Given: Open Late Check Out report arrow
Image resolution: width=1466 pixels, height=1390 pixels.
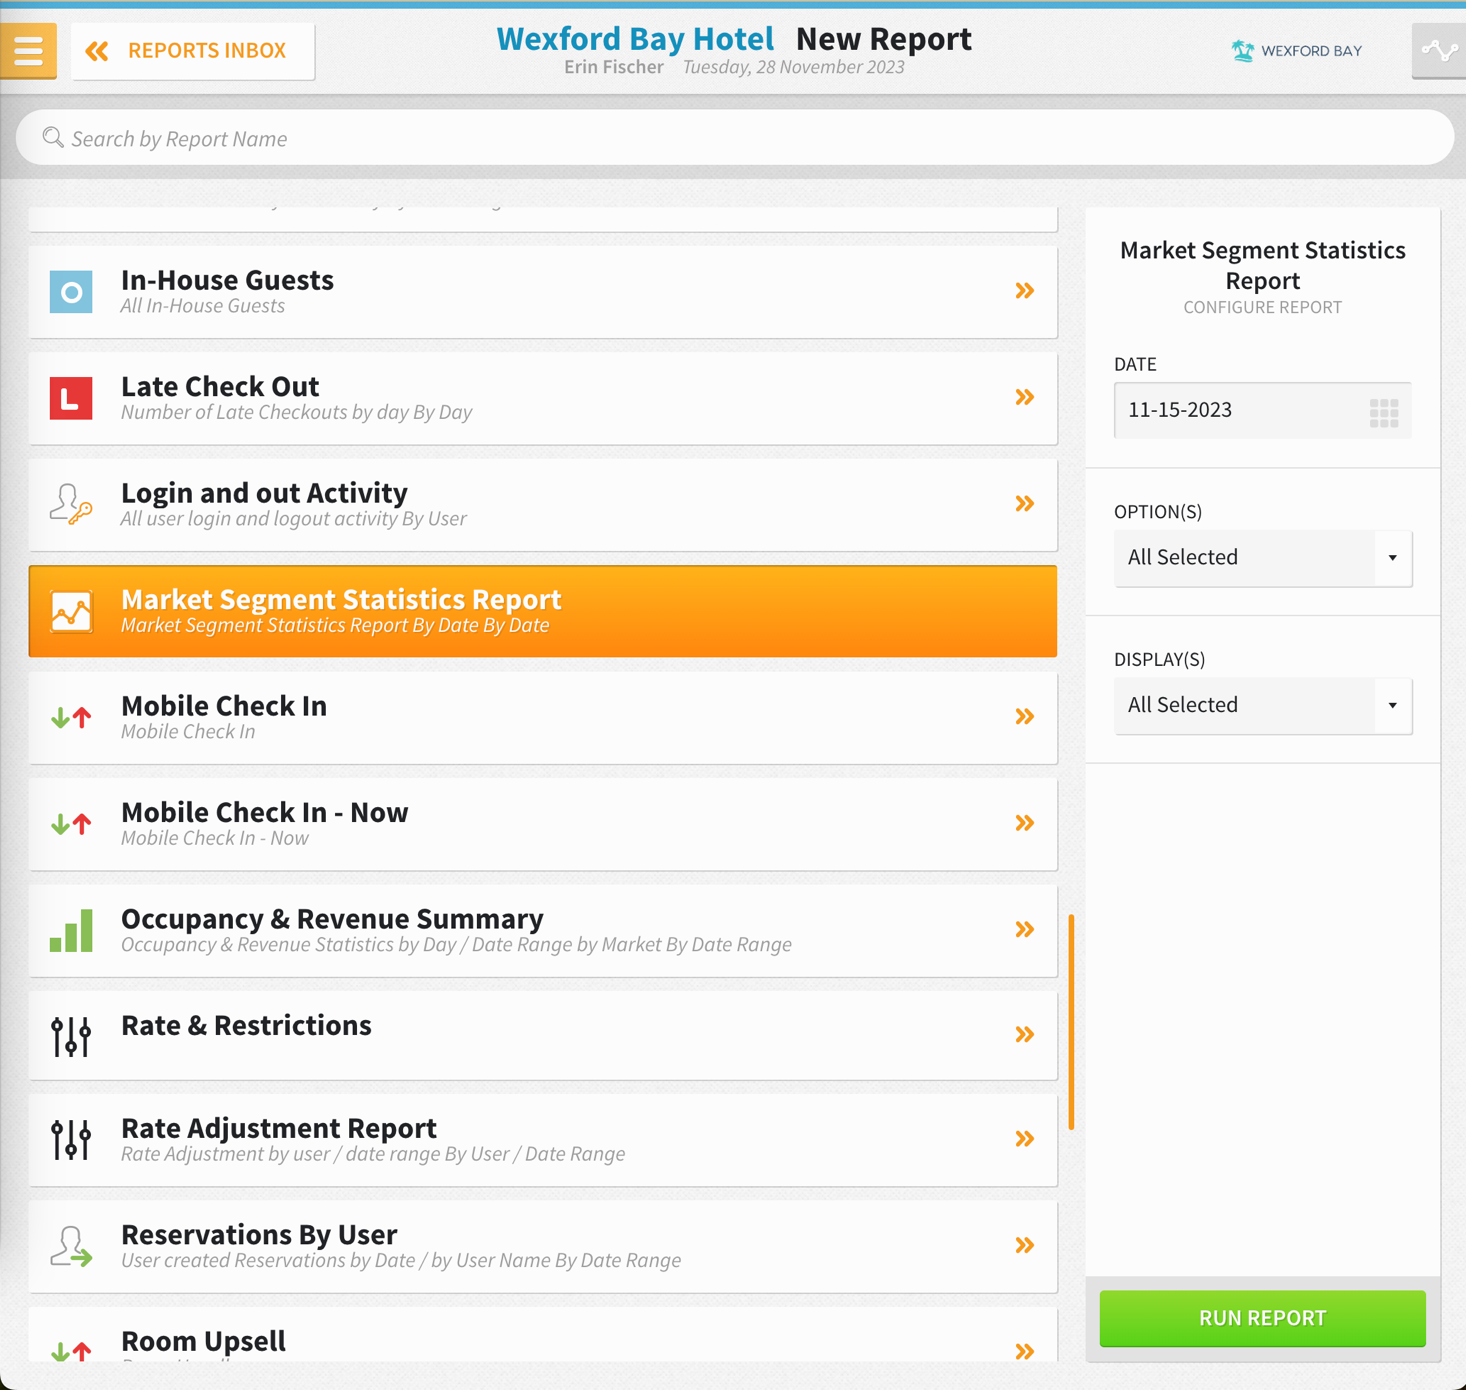Looking at the screenshot, I should [x=1025, y=397].
